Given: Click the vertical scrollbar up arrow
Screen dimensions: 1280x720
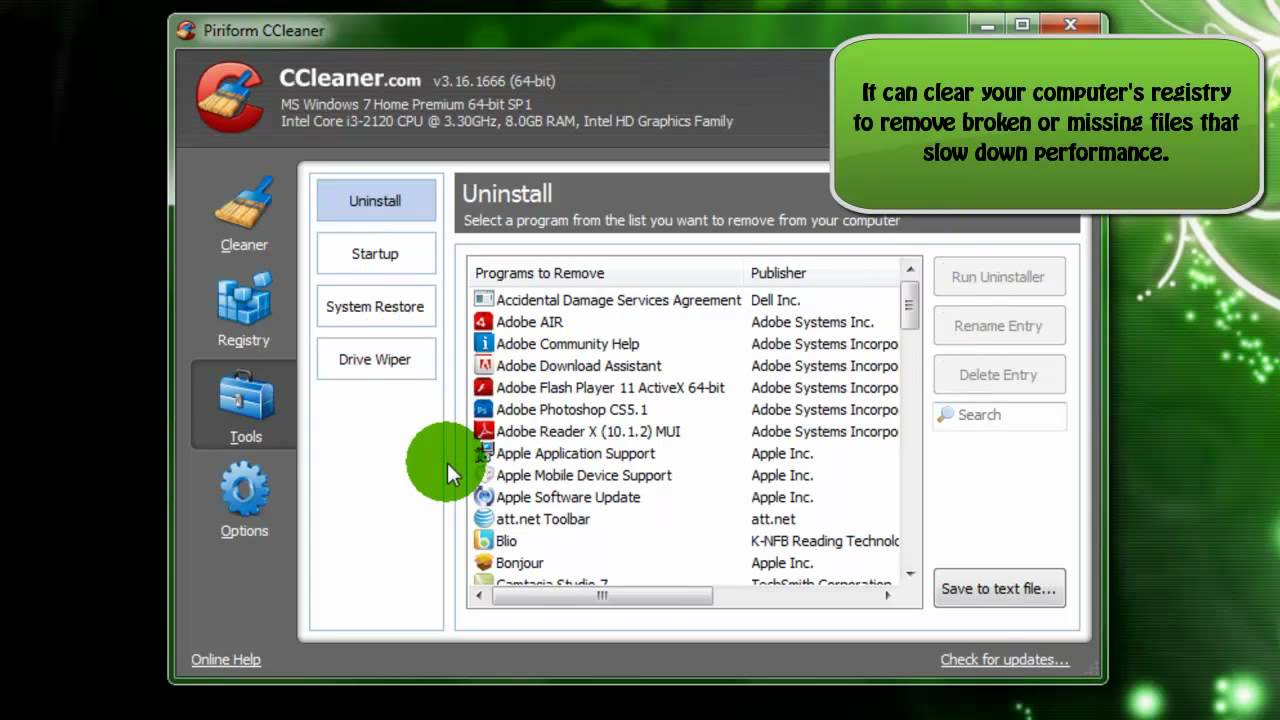Looking at the screenshot, I should (910, 269).
